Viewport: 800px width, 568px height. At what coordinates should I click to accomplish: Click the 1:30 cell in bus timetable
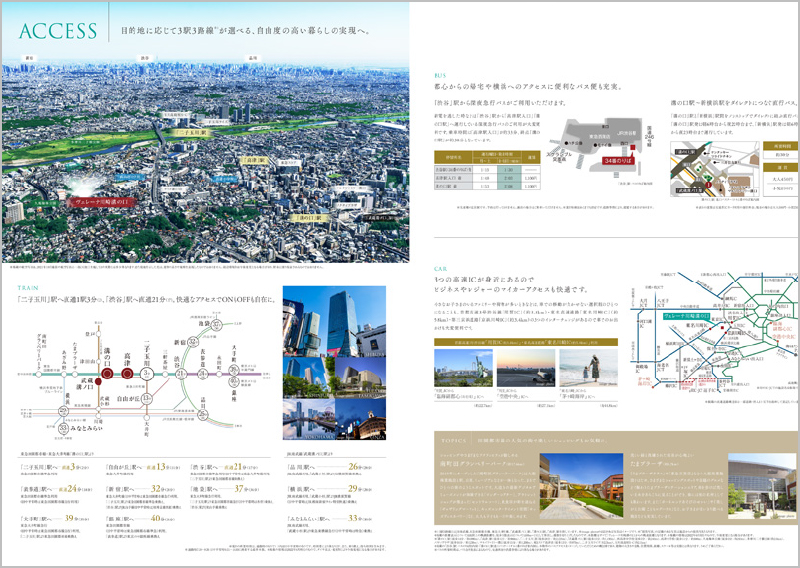click(509, 170)
